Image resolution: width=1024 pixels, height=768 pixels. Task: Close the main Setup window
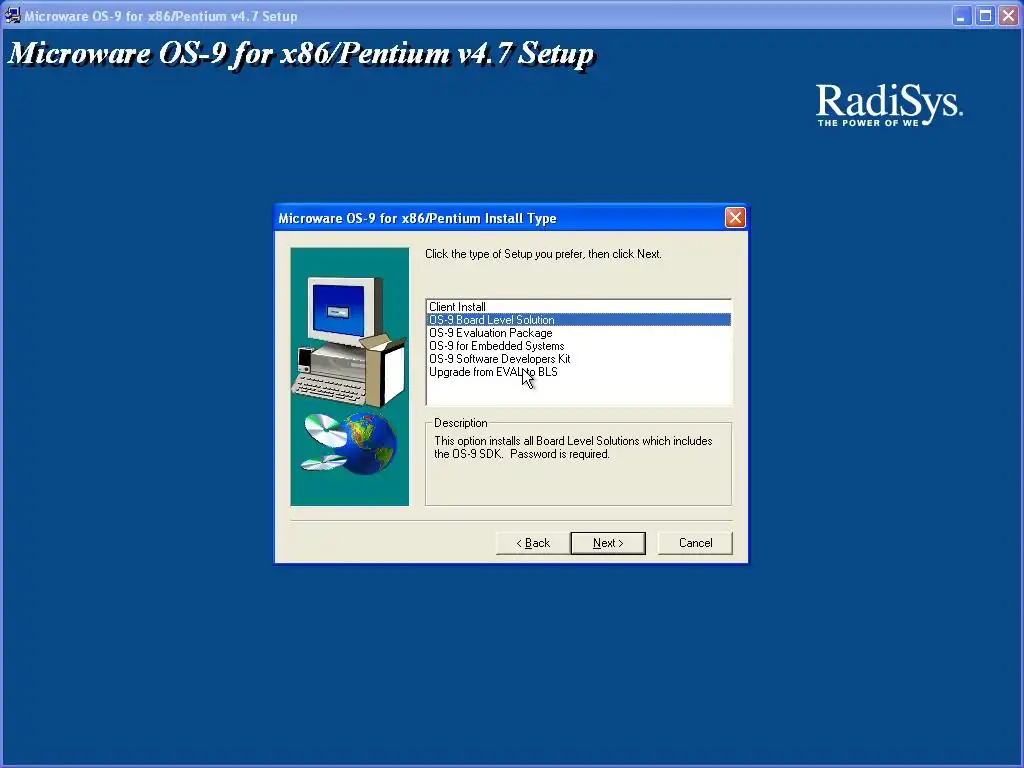click(1008, 16)
